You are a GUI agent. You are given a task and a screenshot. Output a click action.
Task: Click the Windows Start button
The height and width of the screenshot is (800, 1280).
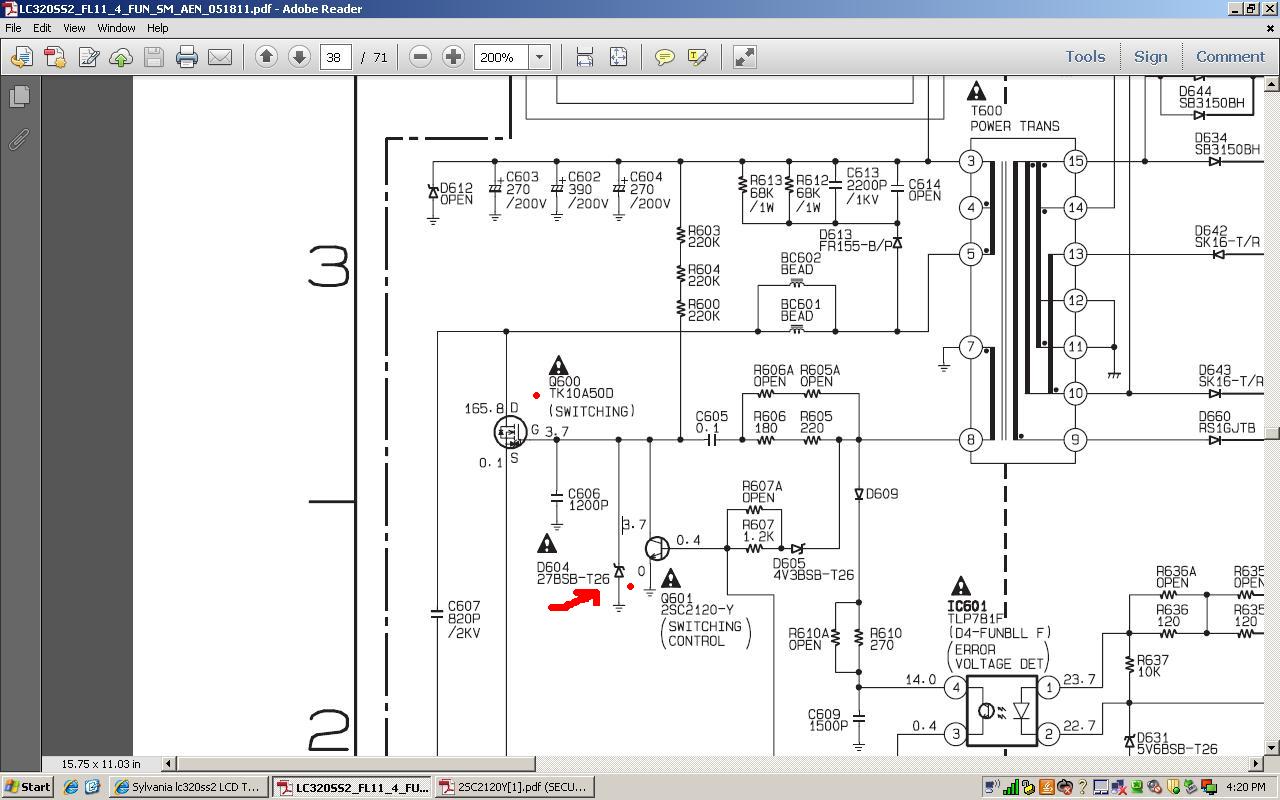pos(27,787)
